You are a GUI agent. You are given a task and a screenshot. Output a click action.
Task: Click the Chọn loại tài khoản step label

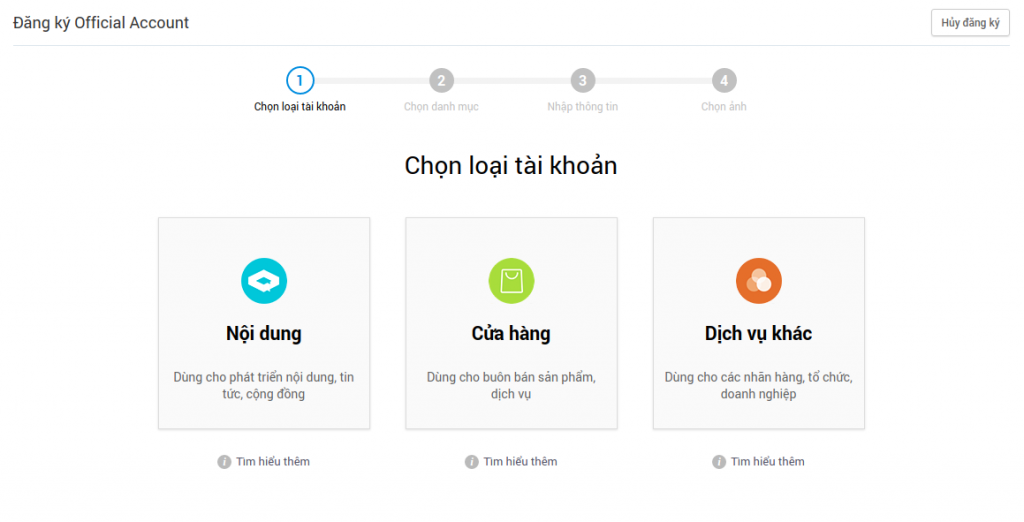[300, 106]
